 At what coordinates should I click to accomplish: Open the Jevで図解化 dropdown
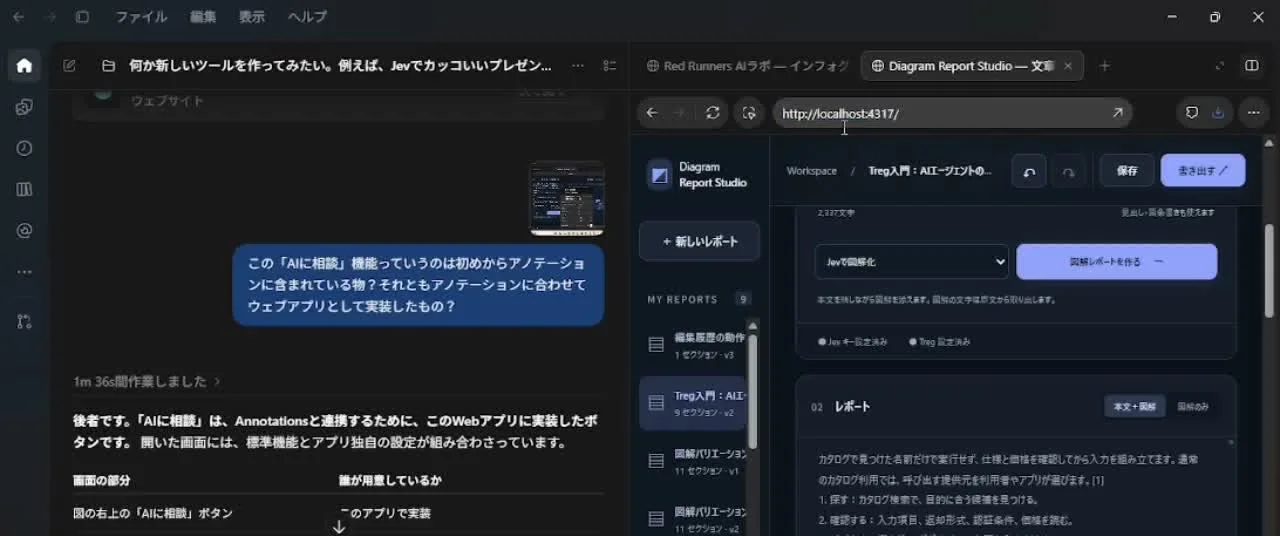point(912,261)
